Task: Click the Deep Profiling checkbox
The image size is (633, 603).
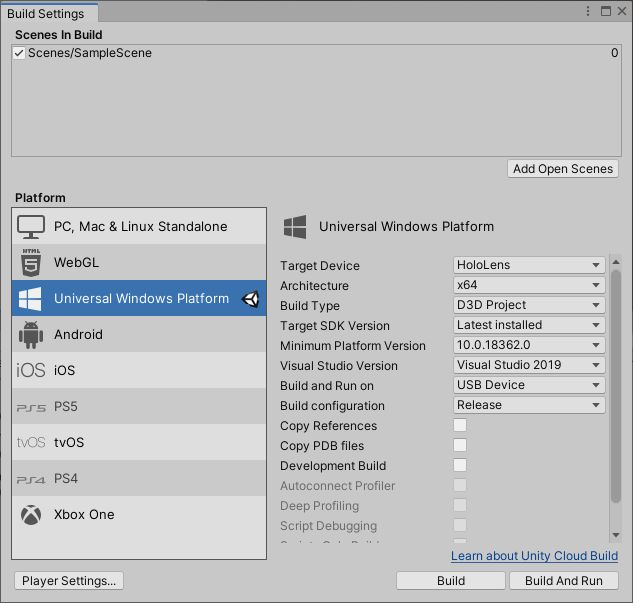Action: [460, 505]
